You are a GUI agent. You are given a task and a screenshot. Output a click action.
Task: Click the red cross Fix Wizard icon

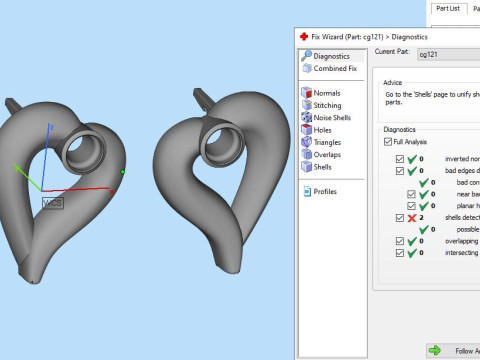pyautogui.click(x=304, y=36)
